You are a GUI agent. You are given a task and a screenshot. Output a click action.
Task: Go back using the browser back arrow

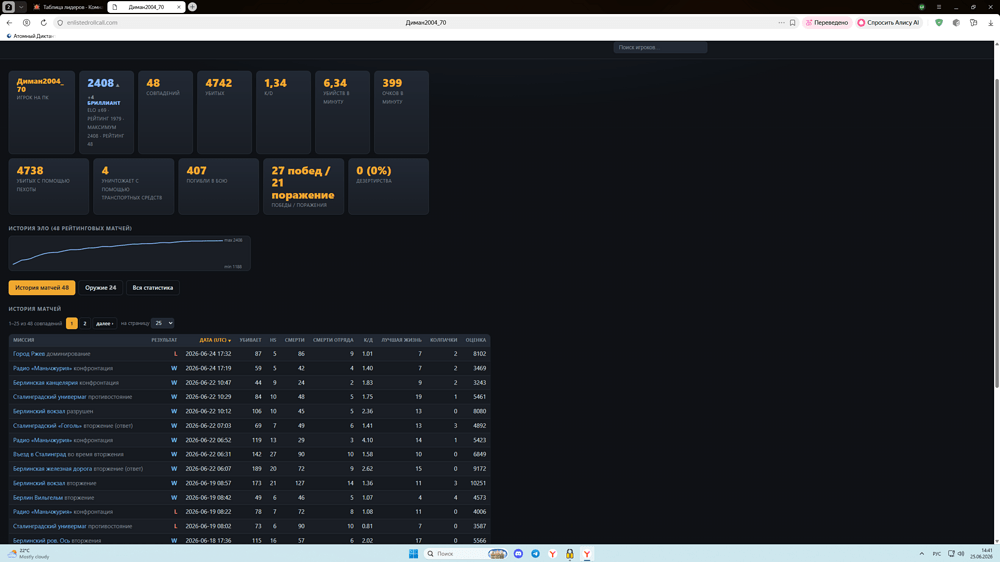9,22
